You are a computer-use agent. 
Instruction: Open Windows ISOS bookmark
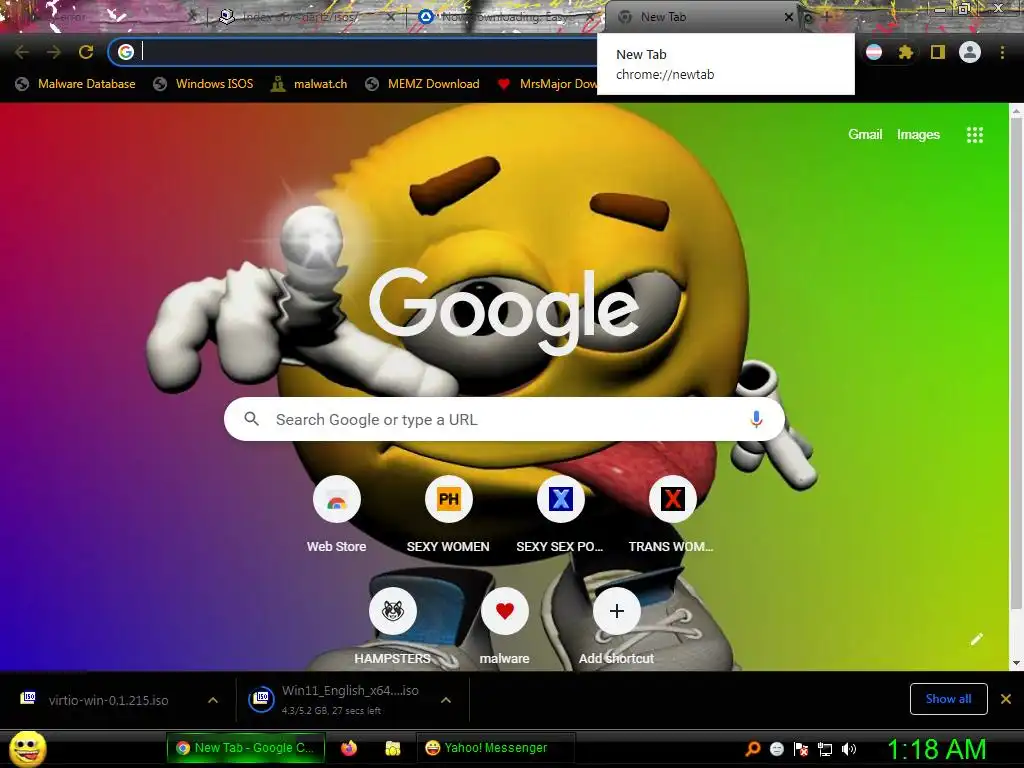(x=203, y=84)
